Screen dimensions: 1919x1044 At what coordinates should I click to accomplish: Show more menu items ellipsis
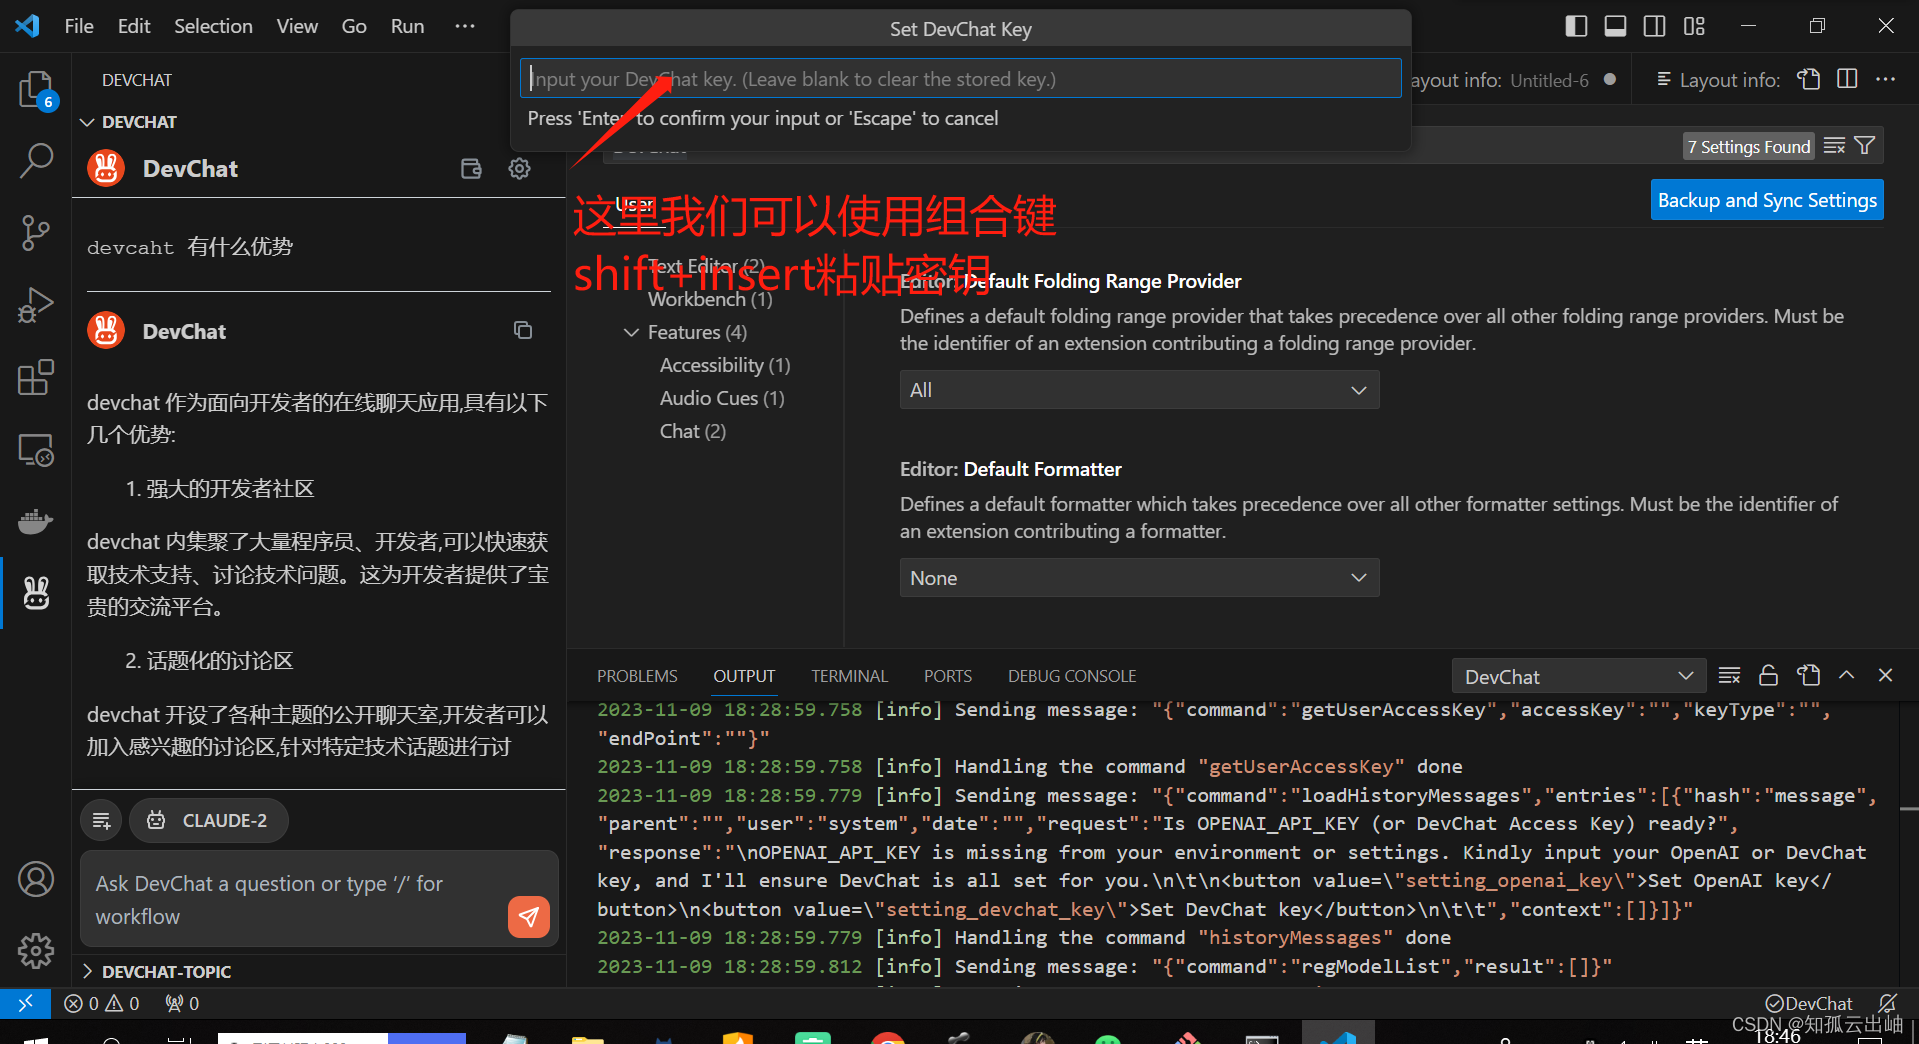(465, 26)
